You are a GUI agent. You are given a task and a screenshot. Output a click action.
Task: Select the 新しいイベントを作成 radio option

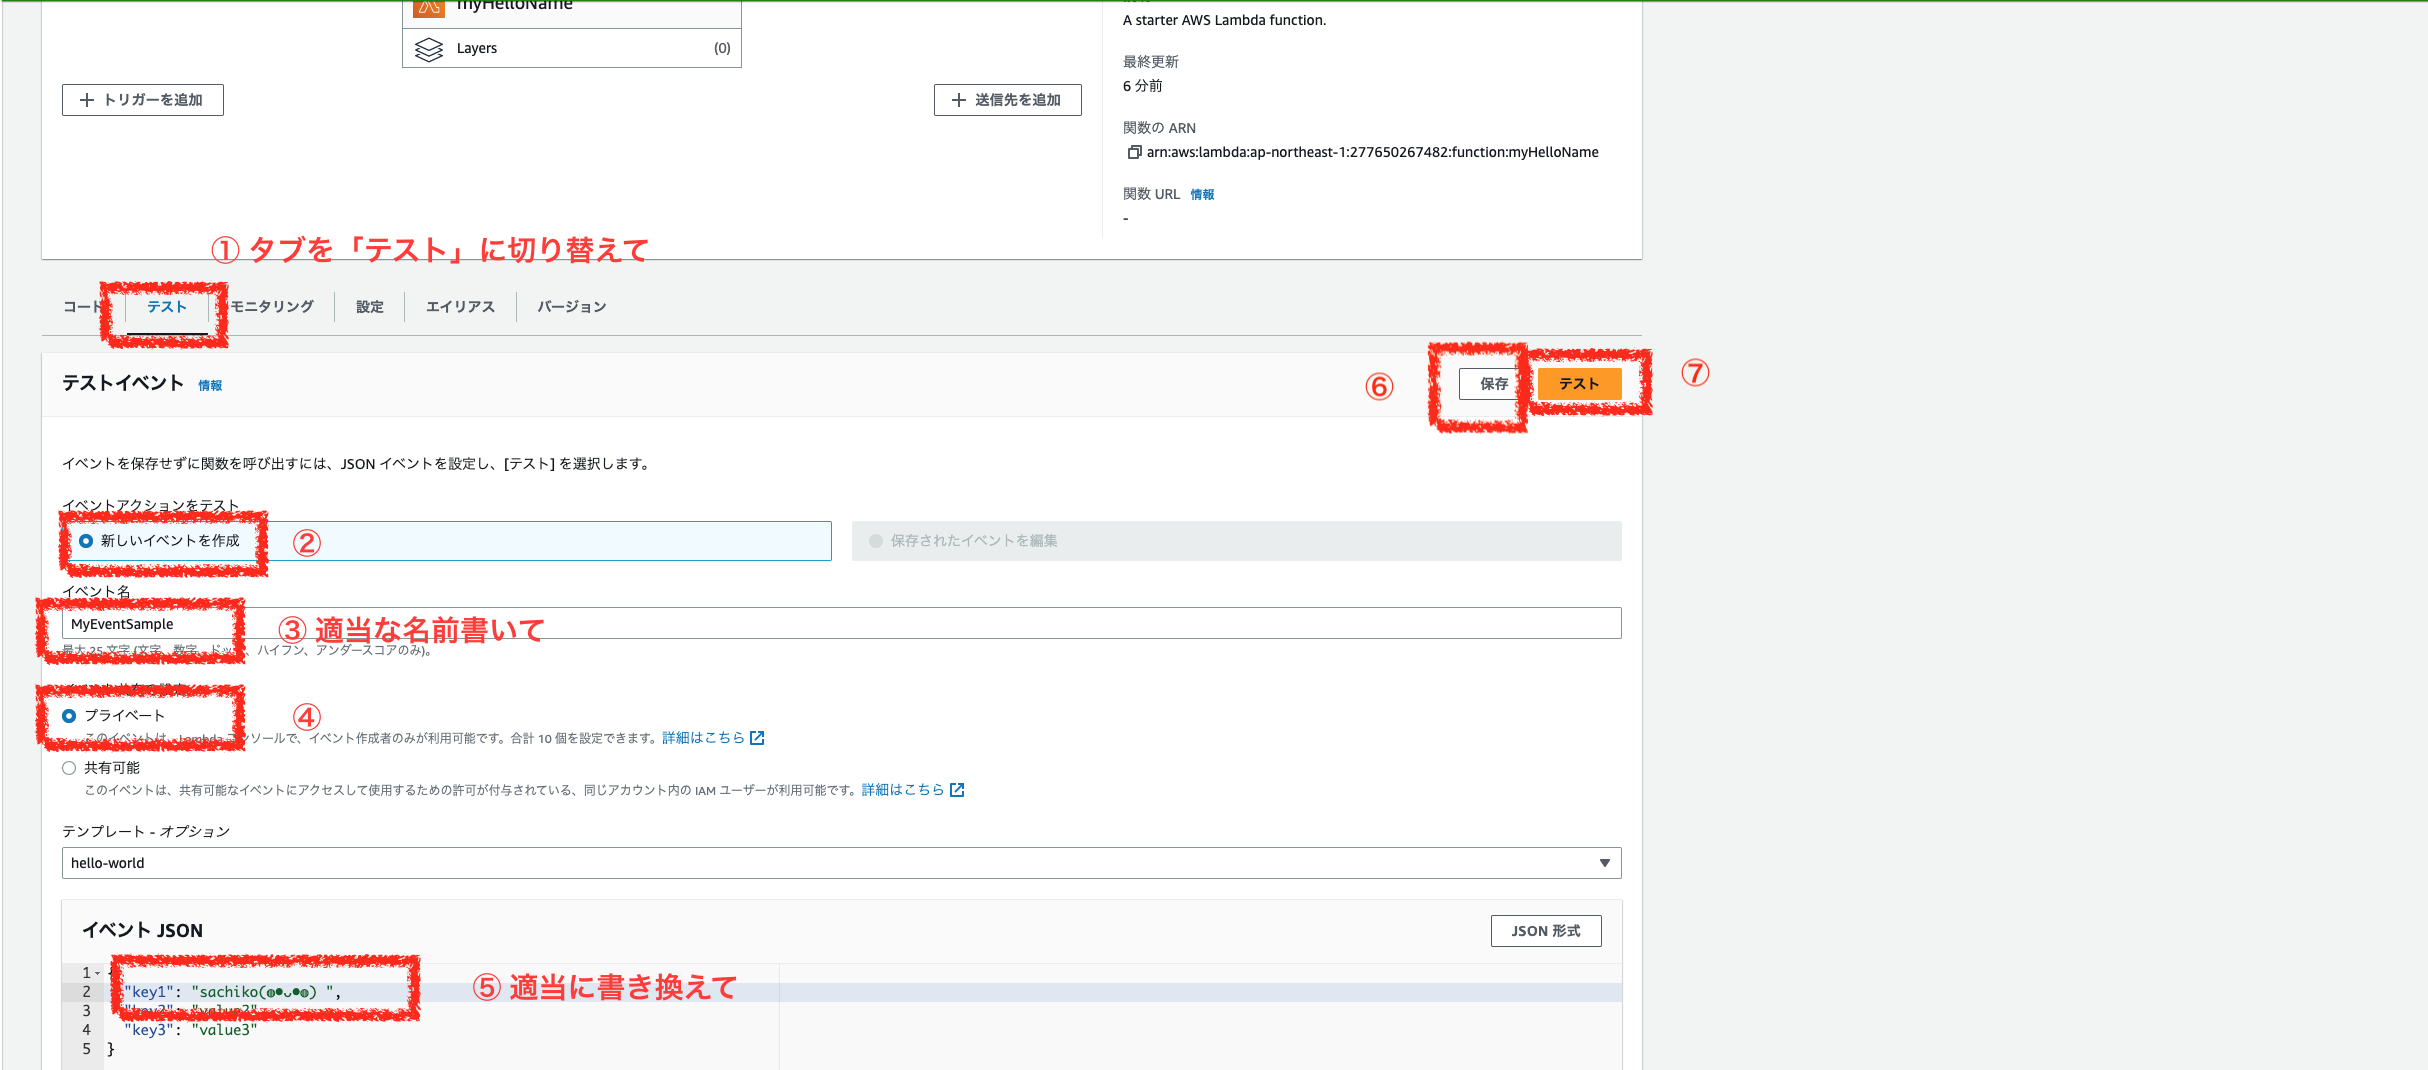coord(86,541)
